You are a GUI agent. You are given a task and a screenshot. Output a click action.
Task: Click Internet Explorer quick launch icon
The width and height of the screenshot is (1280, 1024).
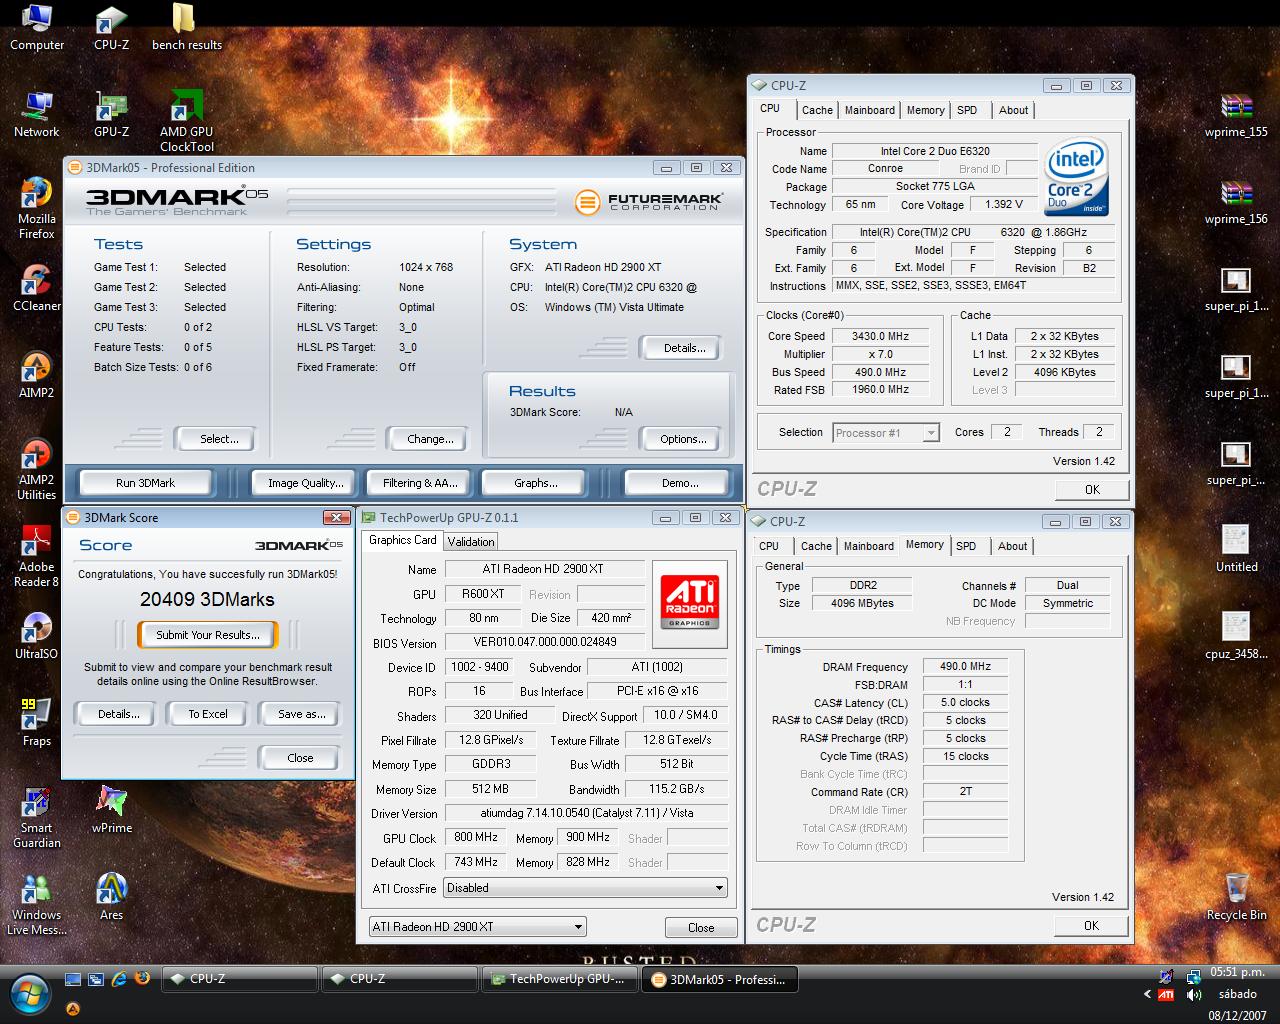click(x=119, y=979)
